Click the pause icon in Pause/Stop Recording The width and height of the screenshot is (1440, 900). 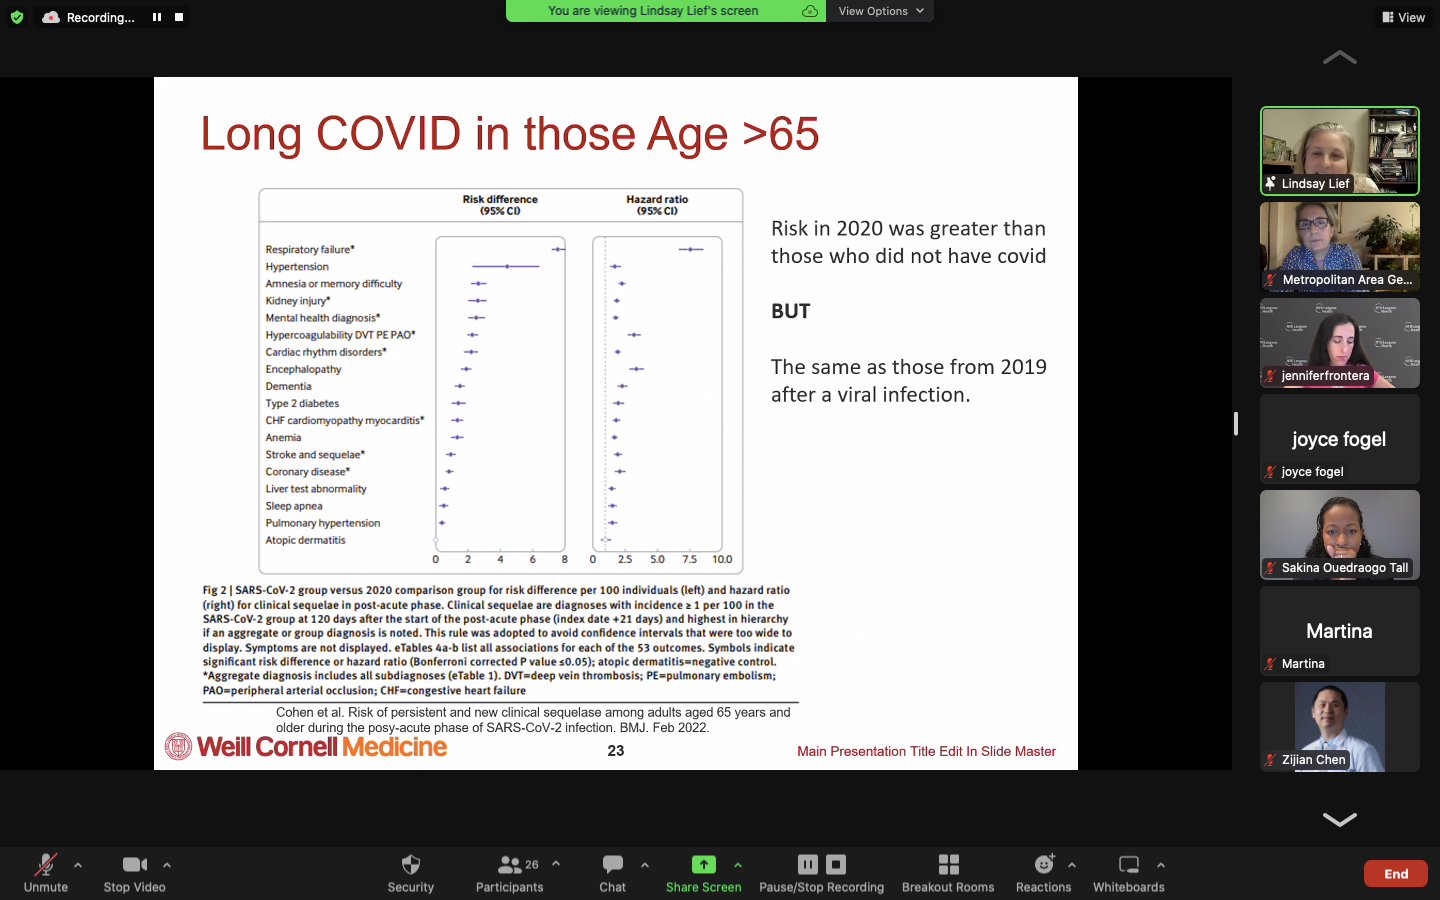coord(808,864)
